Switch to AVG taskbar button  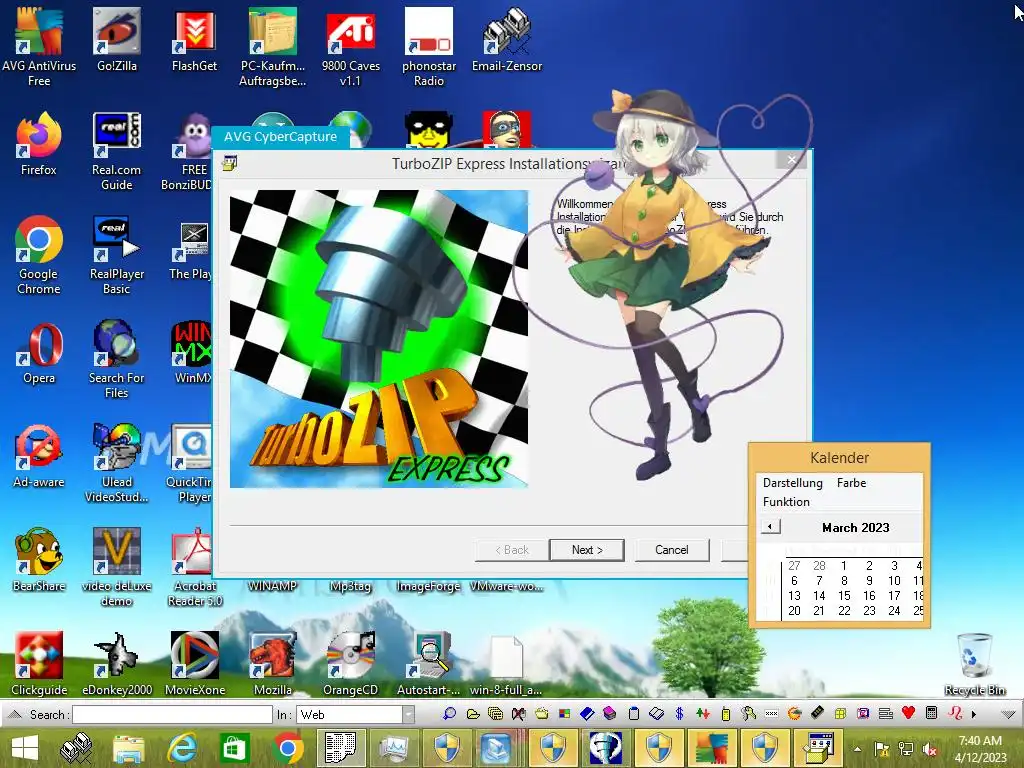(x=711, y=748)
